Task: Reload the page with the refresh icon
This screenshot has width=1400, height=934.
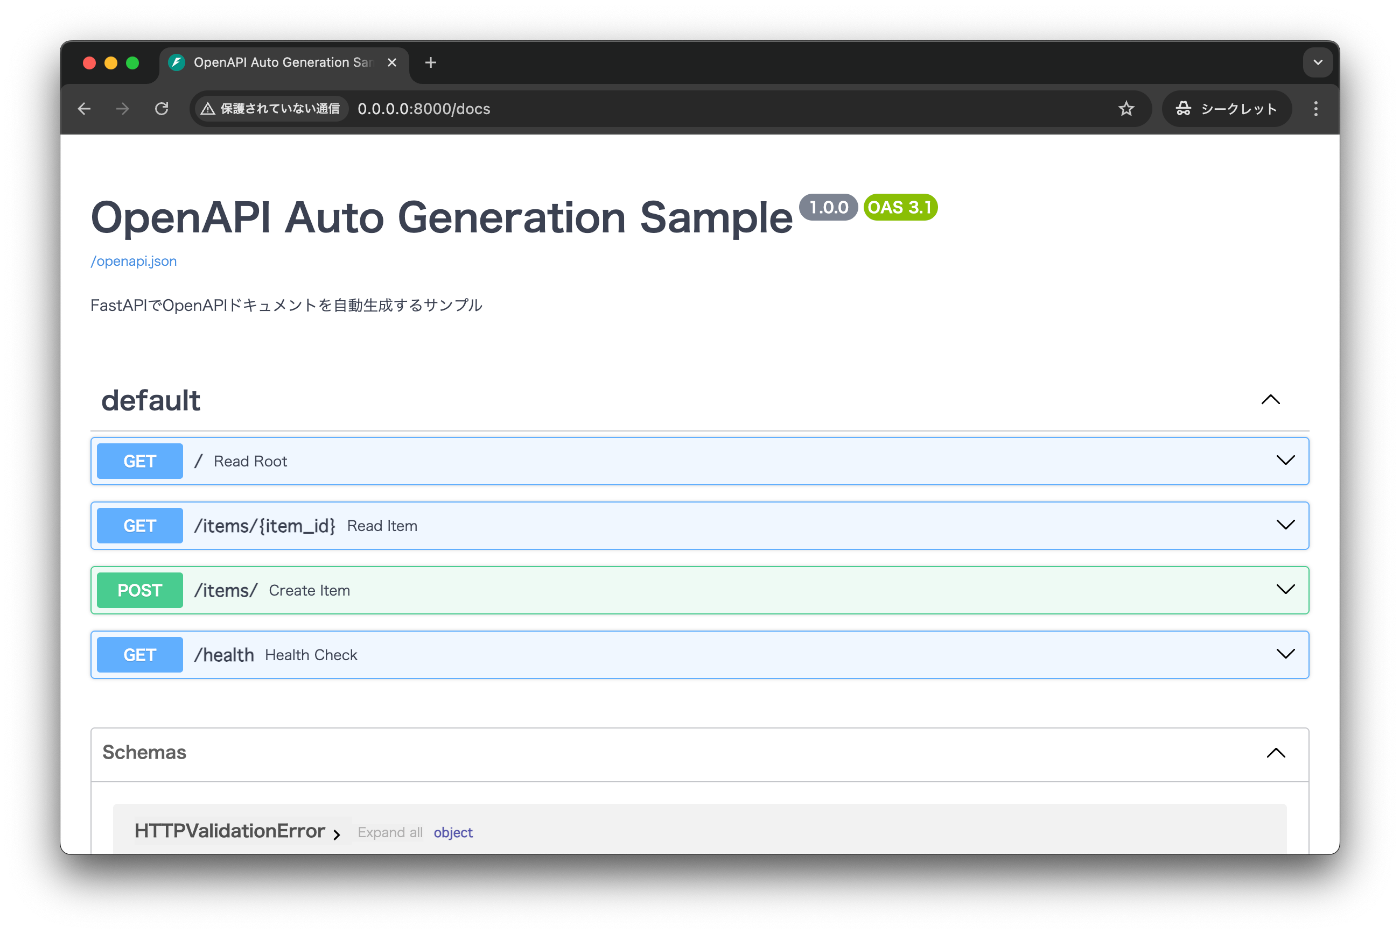Action: pyautogui.click(x=161, y=109)
